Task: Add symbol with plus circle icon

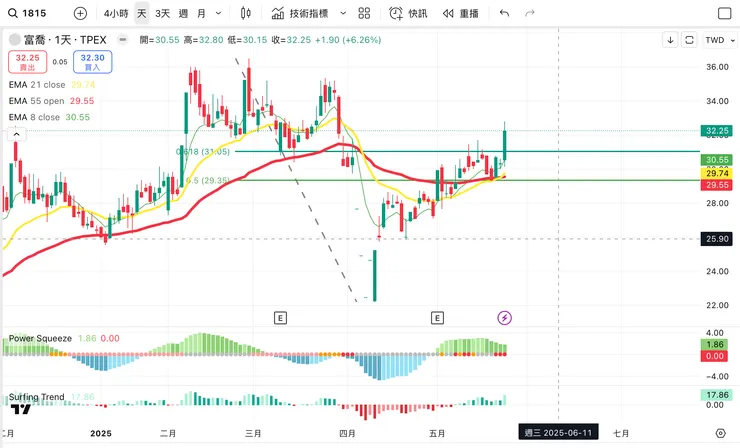Action: point(80,13)
